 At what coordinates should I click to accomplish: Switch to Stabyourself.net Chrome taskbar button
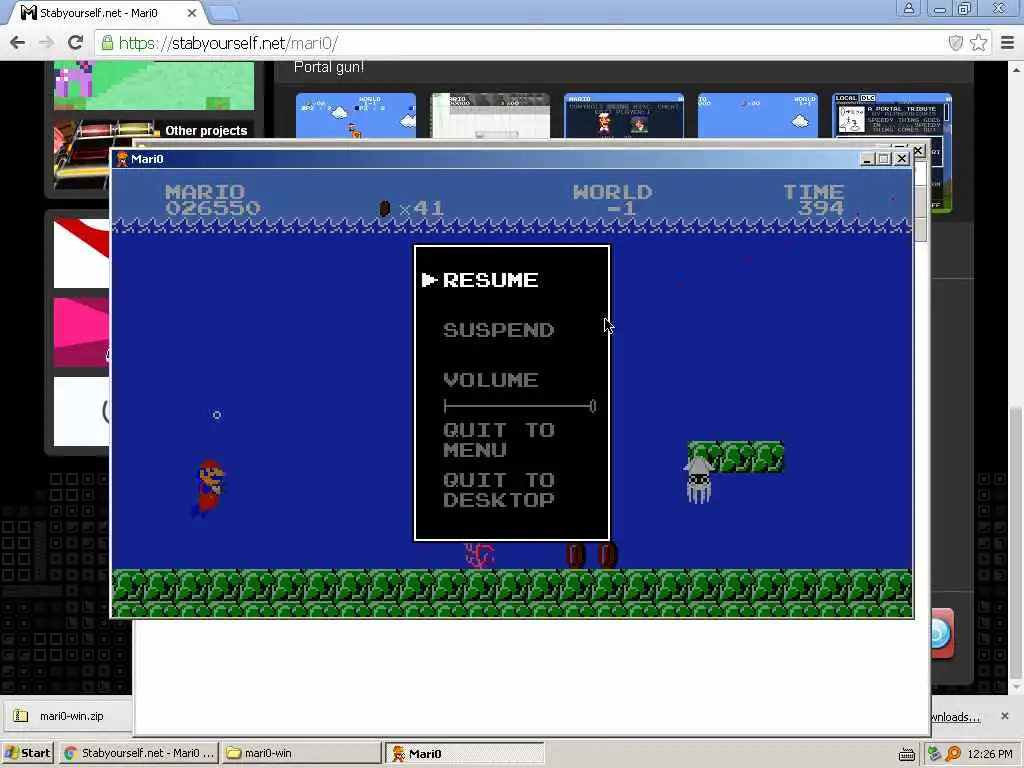[x=138, y=753]
